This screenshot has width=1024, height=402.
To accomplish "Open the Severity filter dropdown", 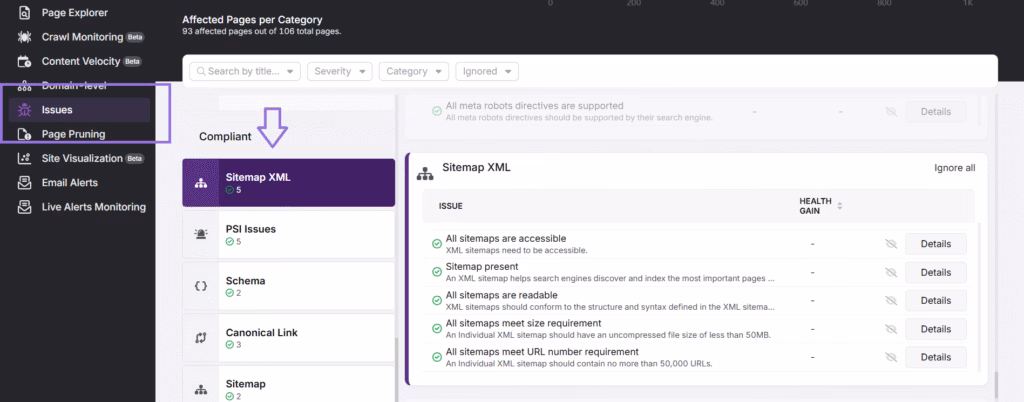I will pos(340,71).
